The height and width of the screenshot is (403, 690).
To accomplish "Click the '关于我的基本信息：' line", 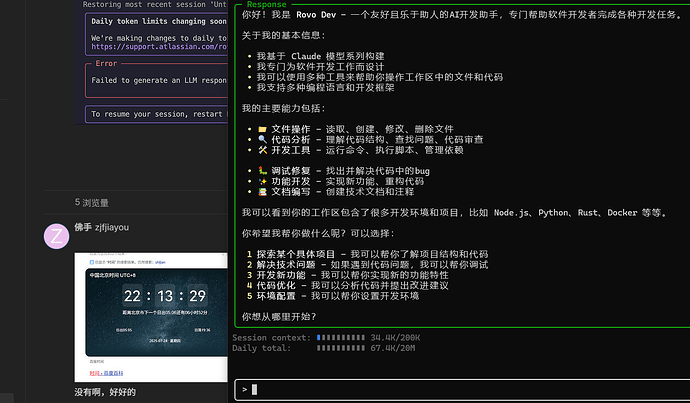I will click(286, 35).
